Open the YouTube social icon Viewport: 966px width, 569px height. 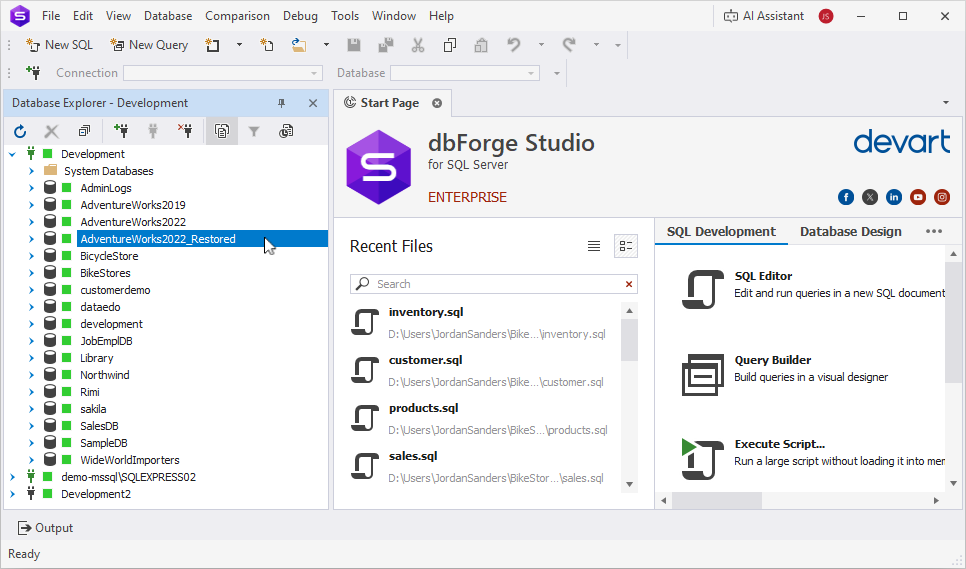tap(918, 197)
